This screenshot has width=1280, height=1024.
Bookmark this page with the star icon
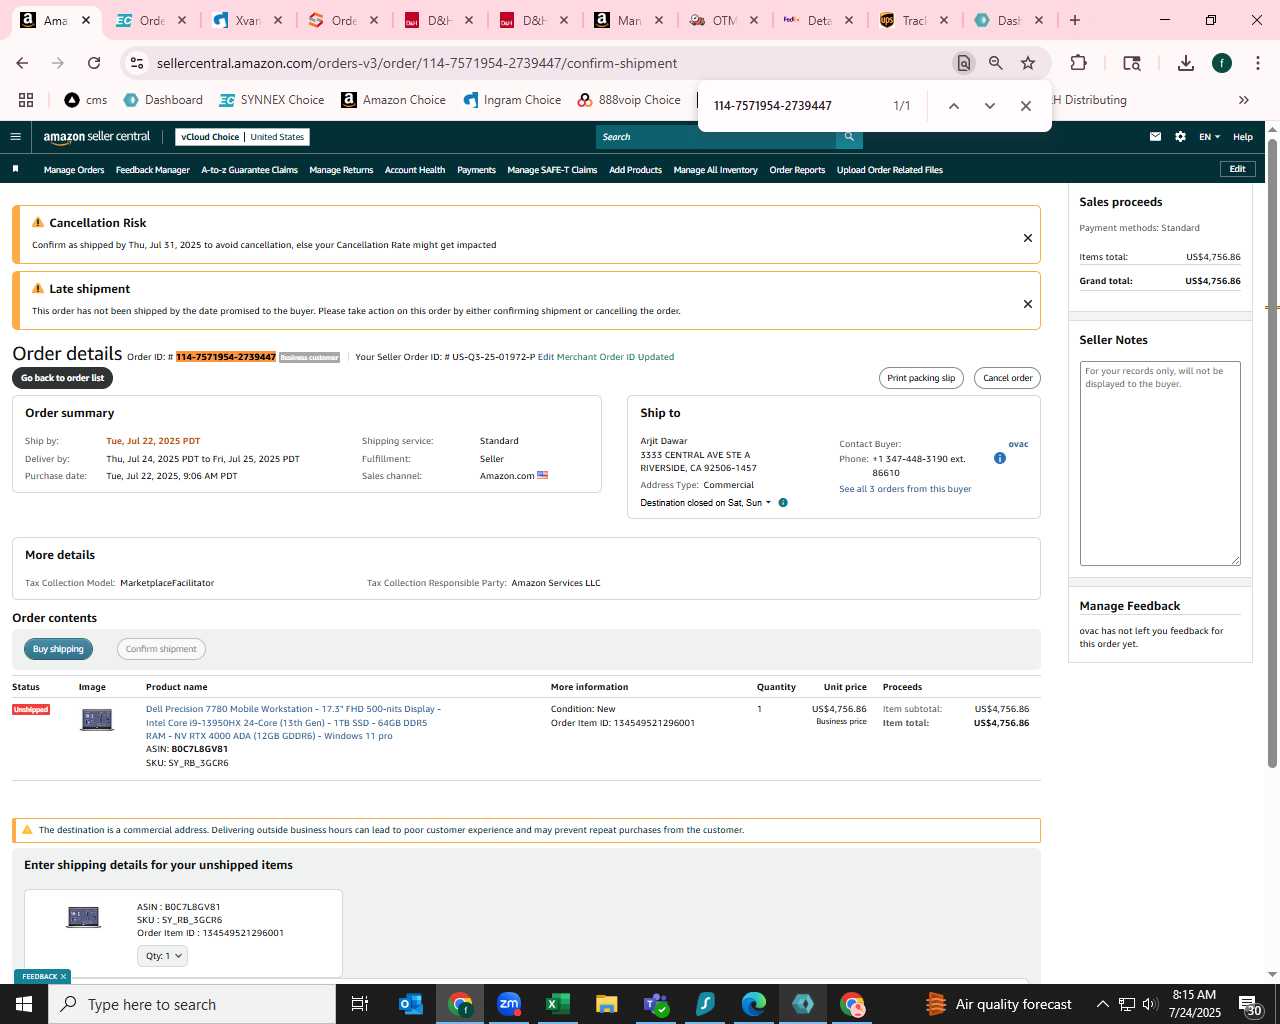(x=1028, y=63)
